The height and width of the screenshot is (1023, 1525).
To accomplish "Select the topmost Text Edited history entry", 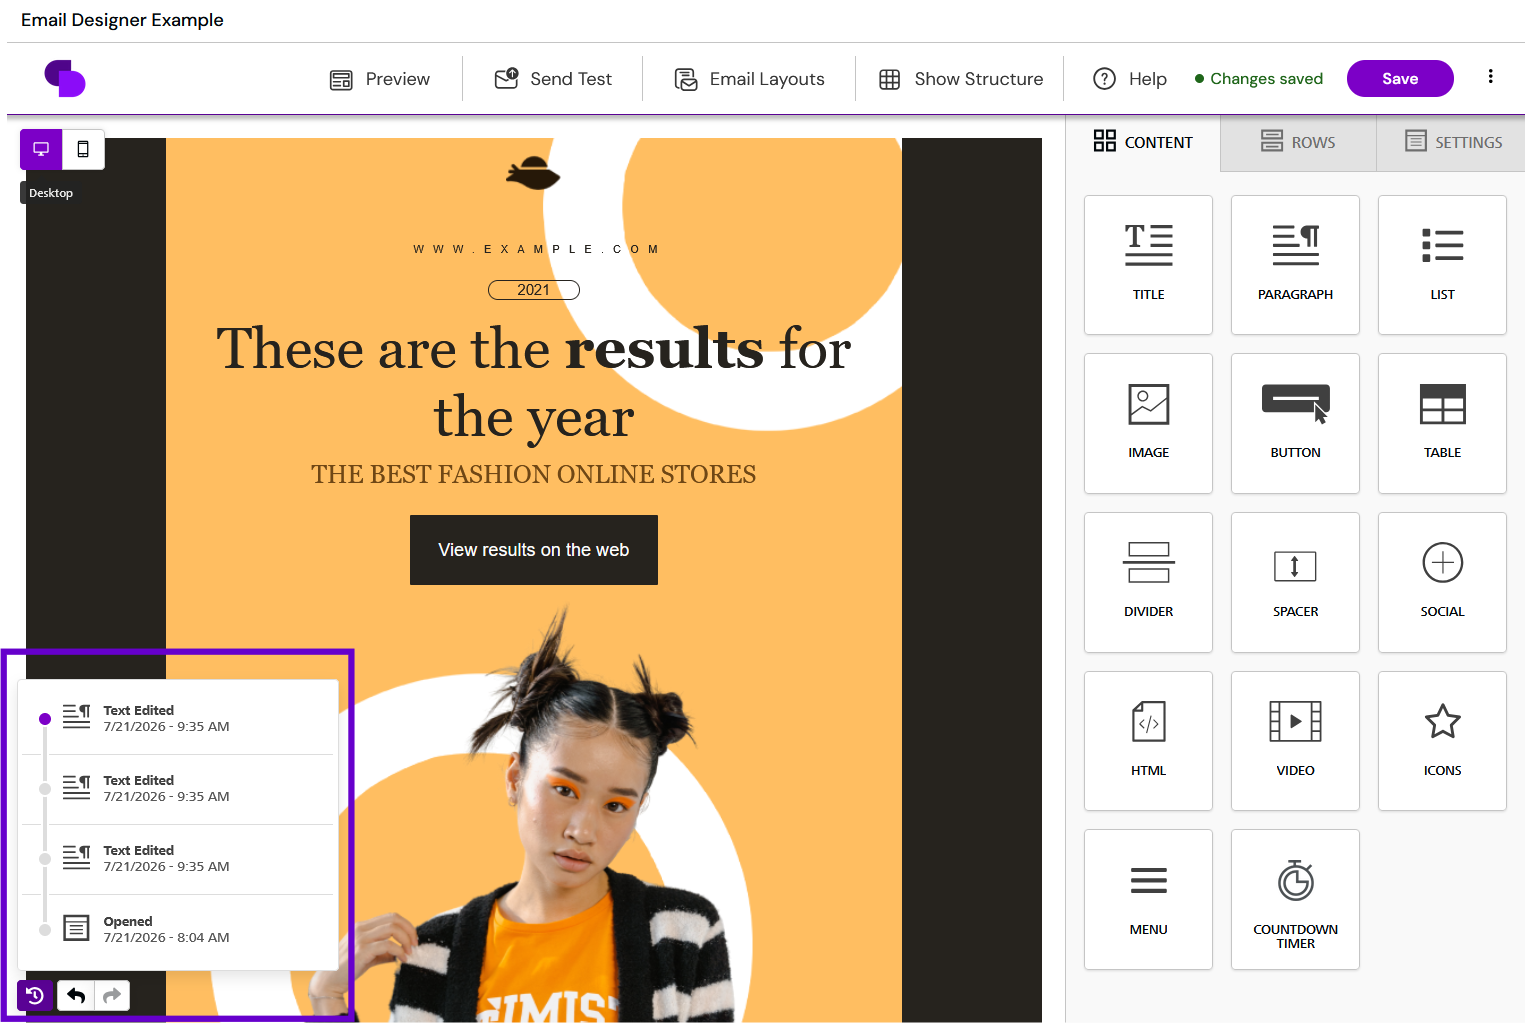I will pos(178,719).
